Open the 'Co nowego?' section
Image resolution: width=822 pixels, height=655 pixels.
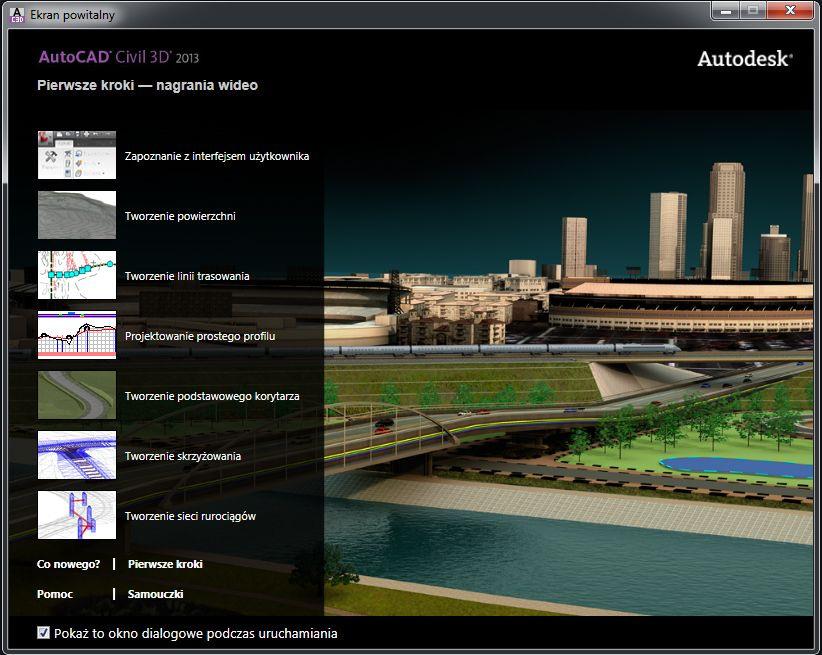(x=69, y=564)
